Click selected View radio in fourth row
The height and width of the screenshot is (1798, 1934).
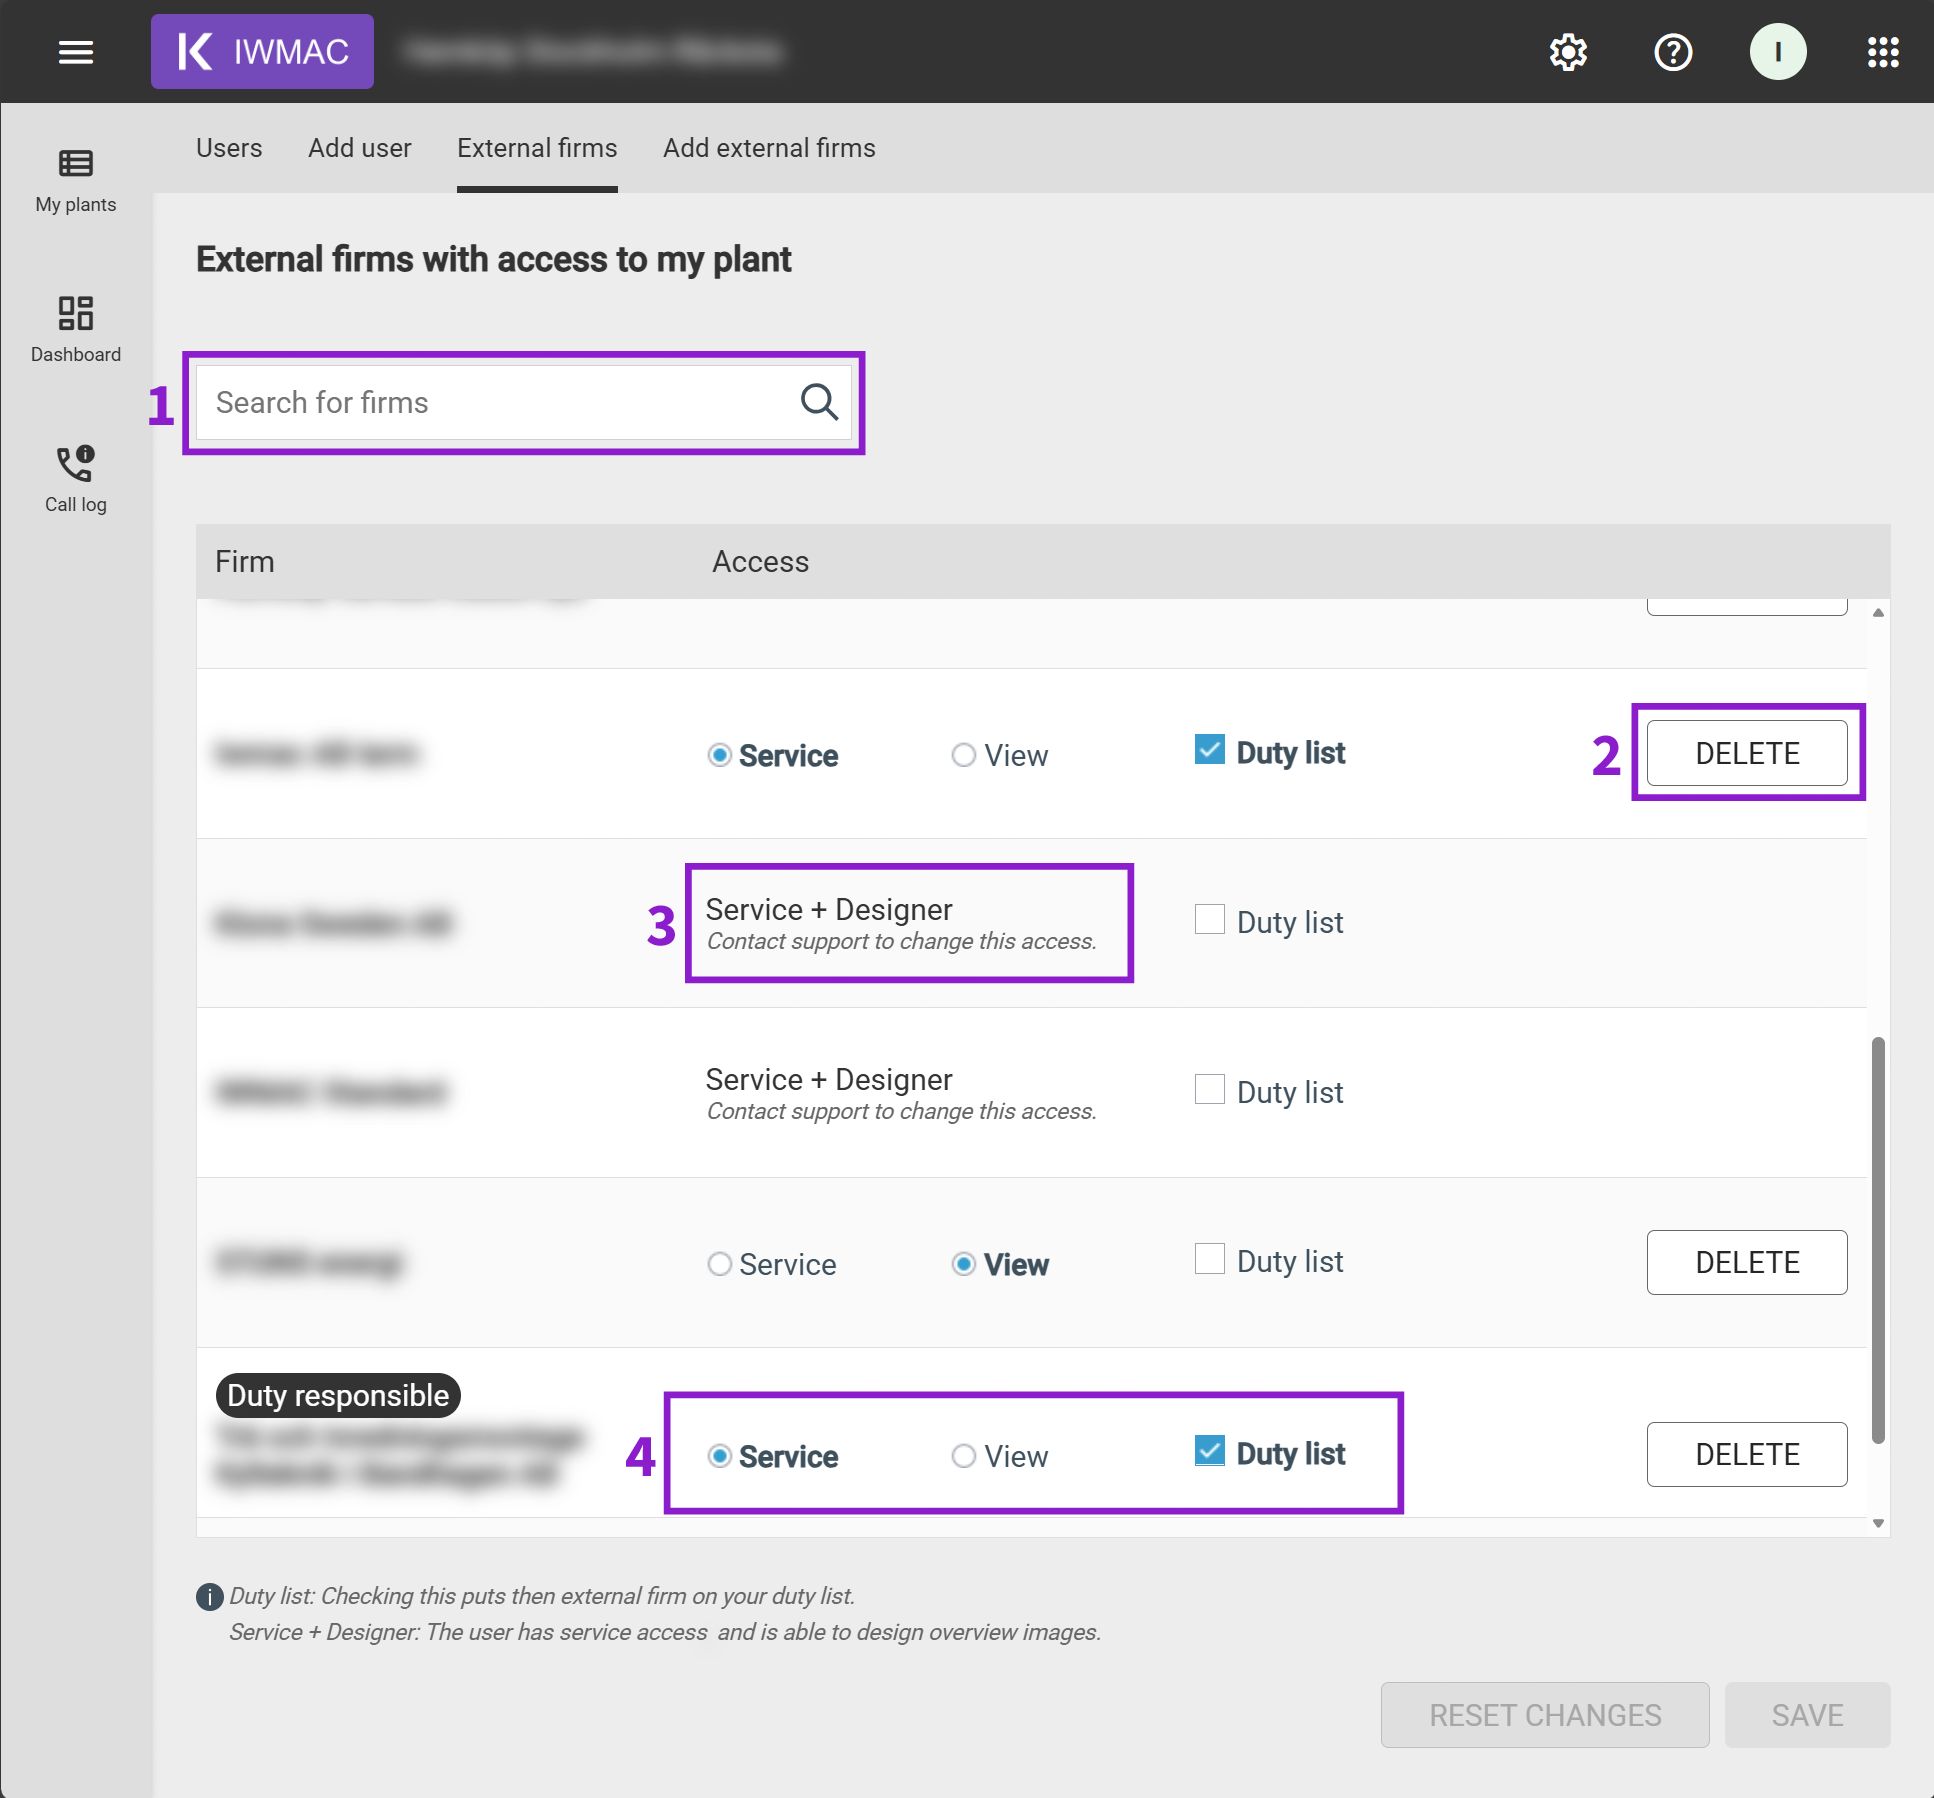[x=963, y=1264]
